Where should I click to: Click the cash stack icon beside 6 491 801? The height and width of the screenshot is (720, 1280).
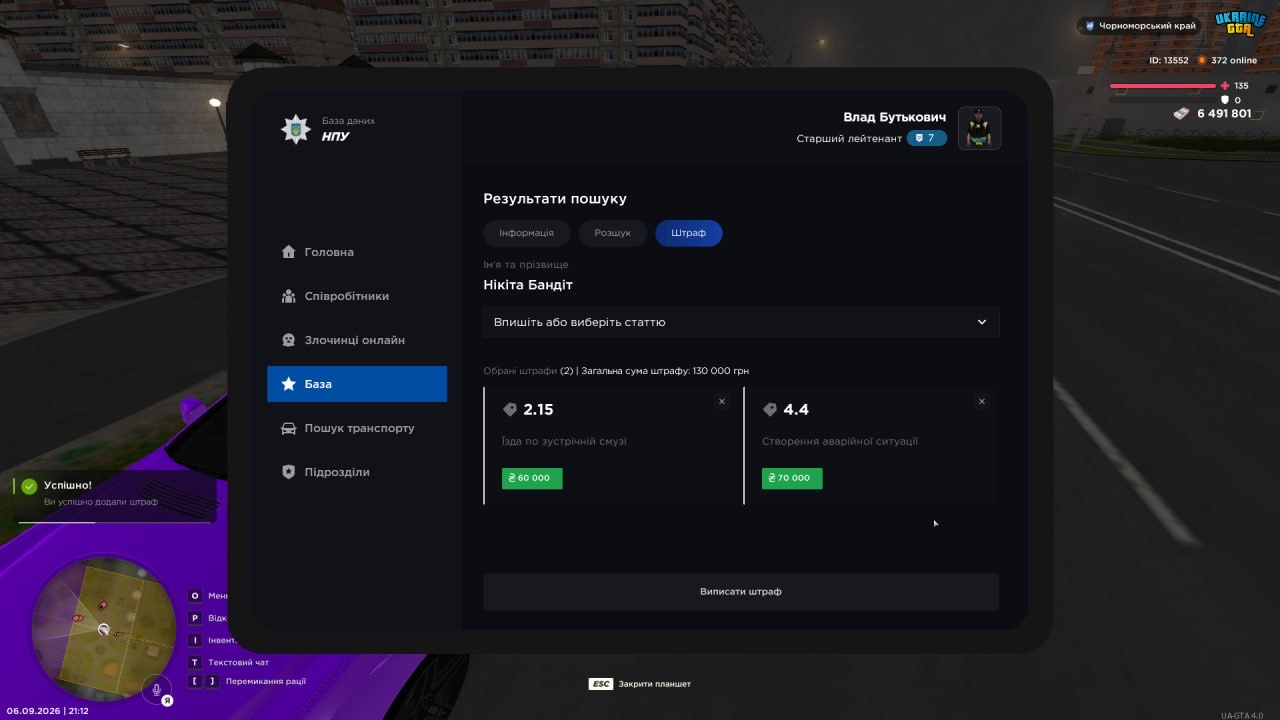[1183, 113]
